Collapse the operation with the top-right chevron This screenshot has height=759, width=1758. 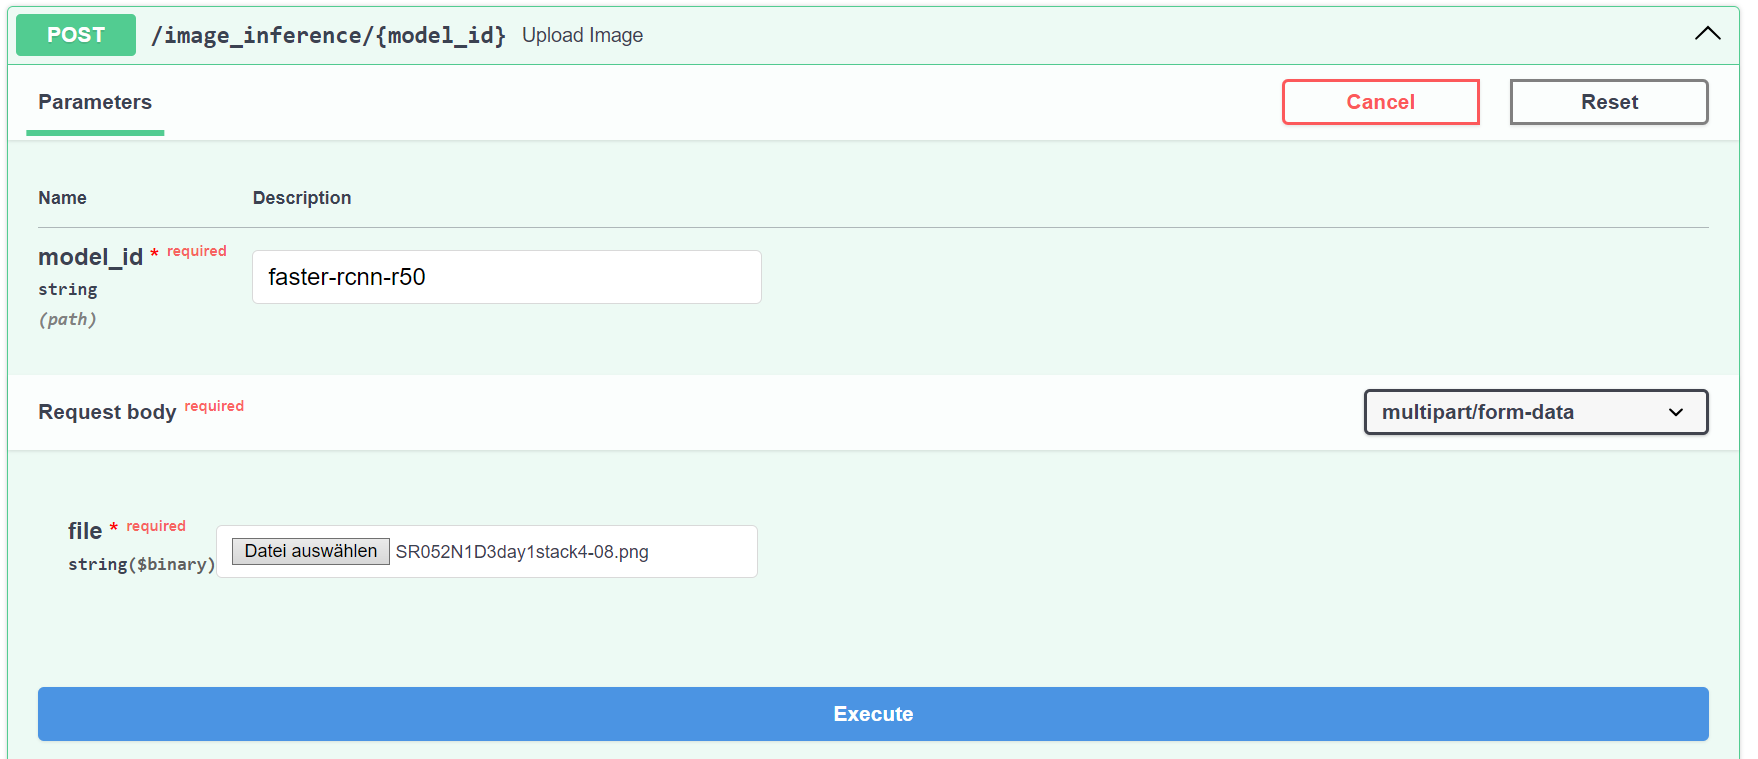1707,34
